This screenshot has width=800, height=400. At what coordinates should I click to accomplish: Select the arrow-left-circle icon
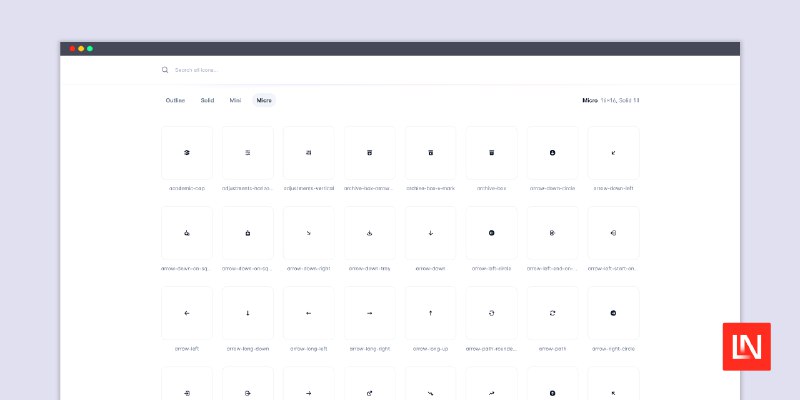coord(491,233)
